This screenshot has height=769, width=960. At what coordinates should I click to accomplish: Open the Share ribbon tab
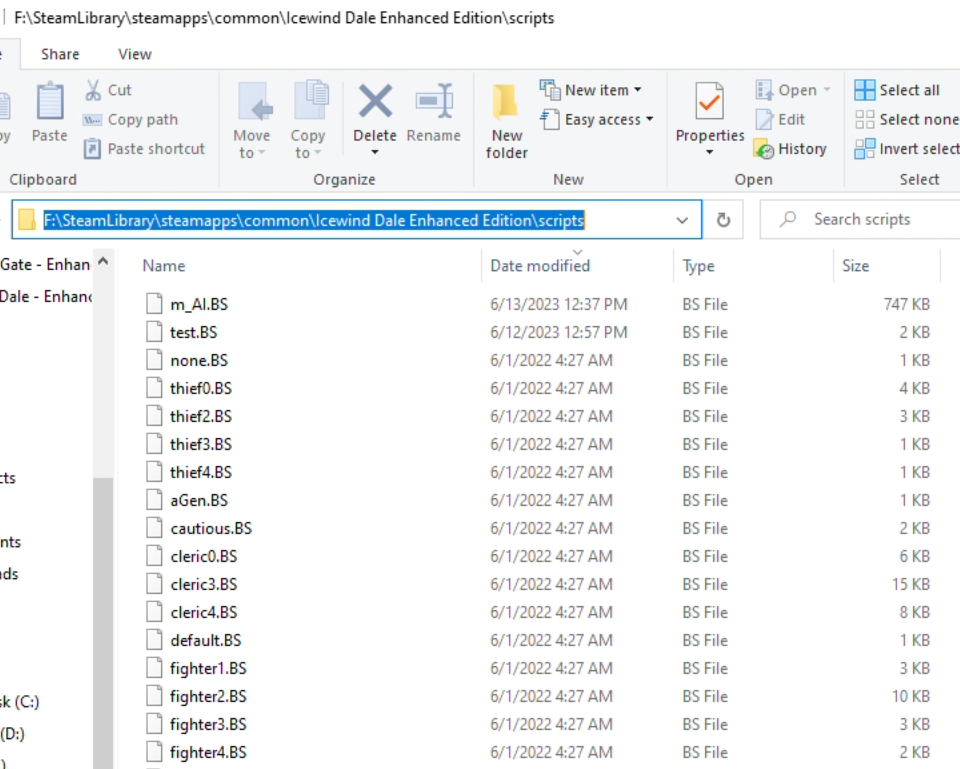(x=60, y=54)
